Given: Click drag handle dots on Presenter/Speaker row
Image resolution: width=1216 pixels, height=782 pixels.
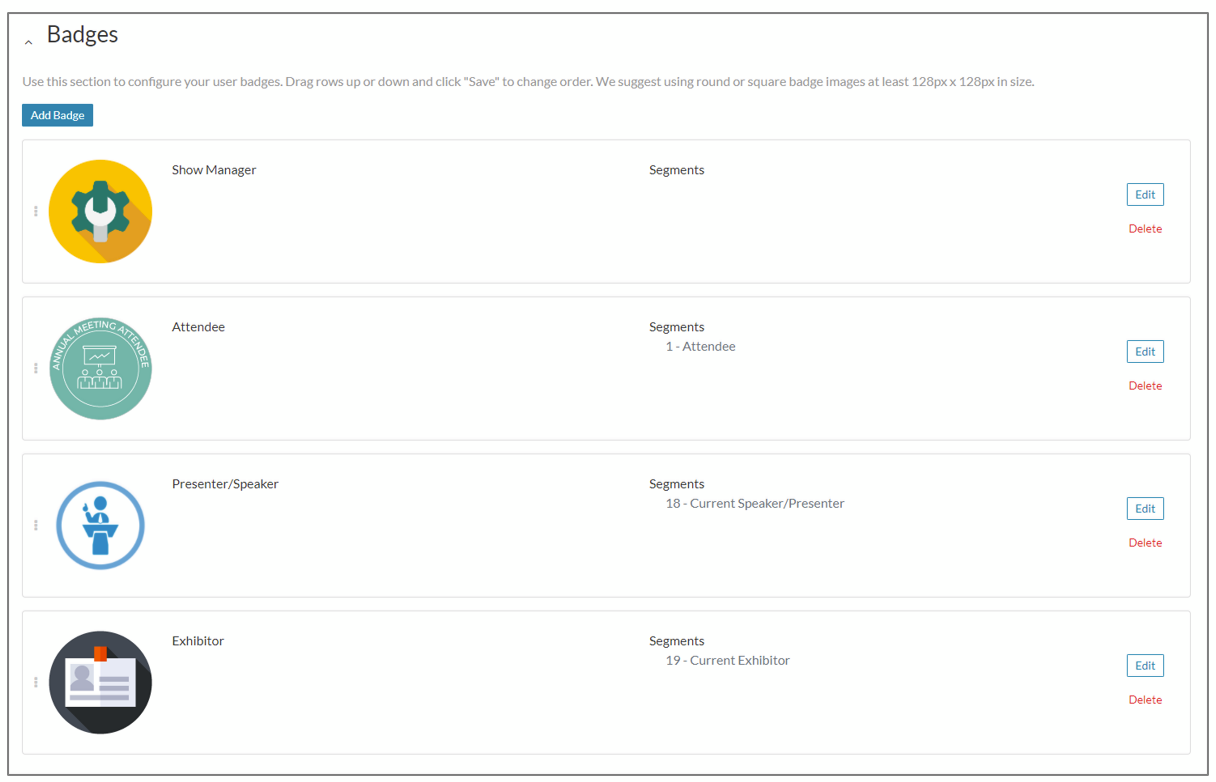Looking at the screenshot, I should pos(36,525).
